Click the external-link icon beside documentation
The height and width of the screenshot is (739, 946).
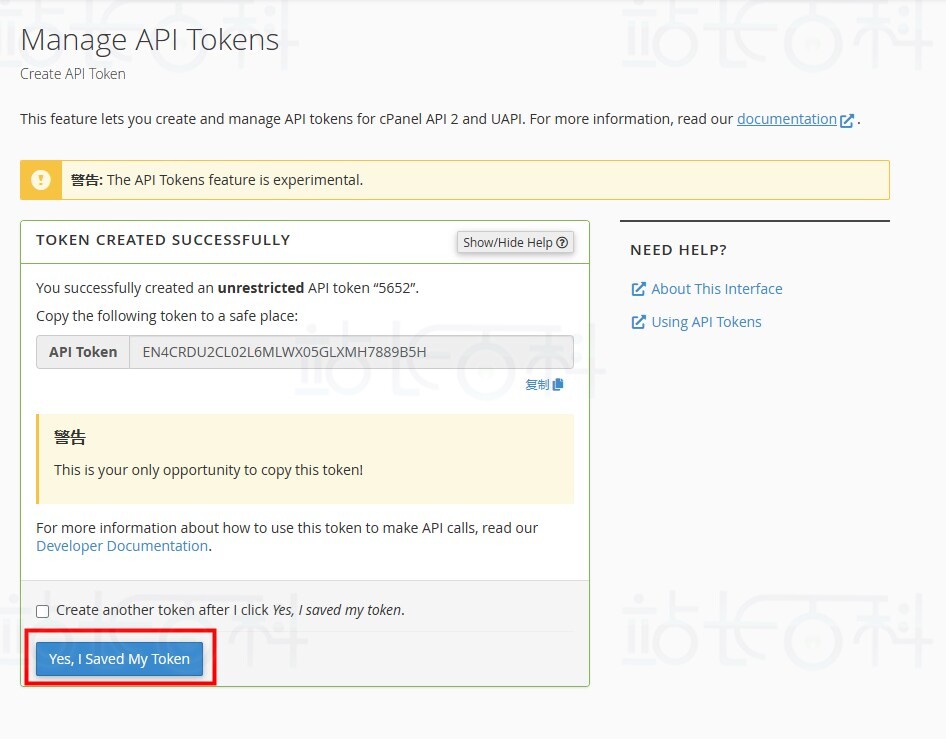(847, 120)
